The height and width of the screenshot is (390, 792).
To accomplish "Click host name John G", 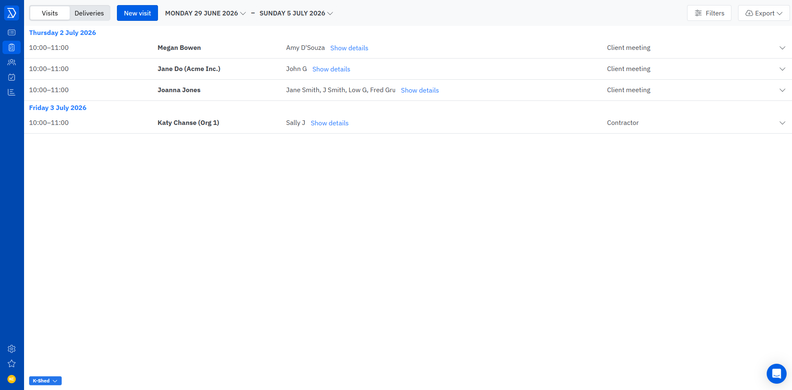I will click(296, 69).
